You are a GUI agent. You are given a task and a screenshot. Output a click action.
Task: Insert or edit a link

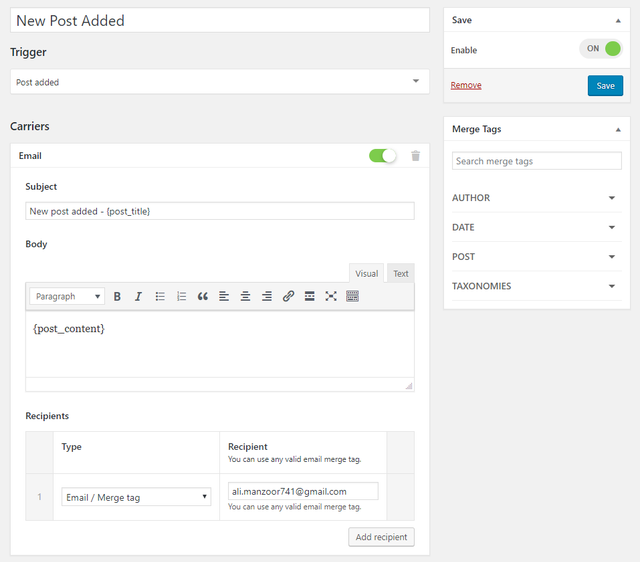point(288,296)
